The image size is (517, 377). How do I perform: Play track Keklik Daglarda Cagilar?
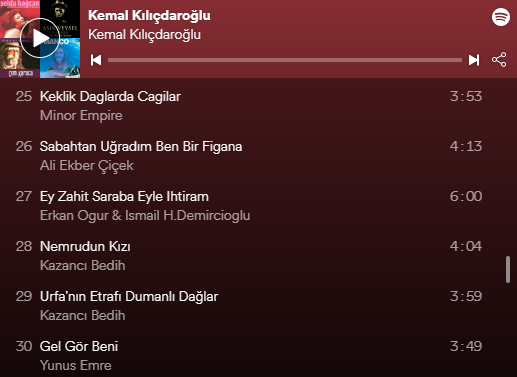click(x=248, y=106)
